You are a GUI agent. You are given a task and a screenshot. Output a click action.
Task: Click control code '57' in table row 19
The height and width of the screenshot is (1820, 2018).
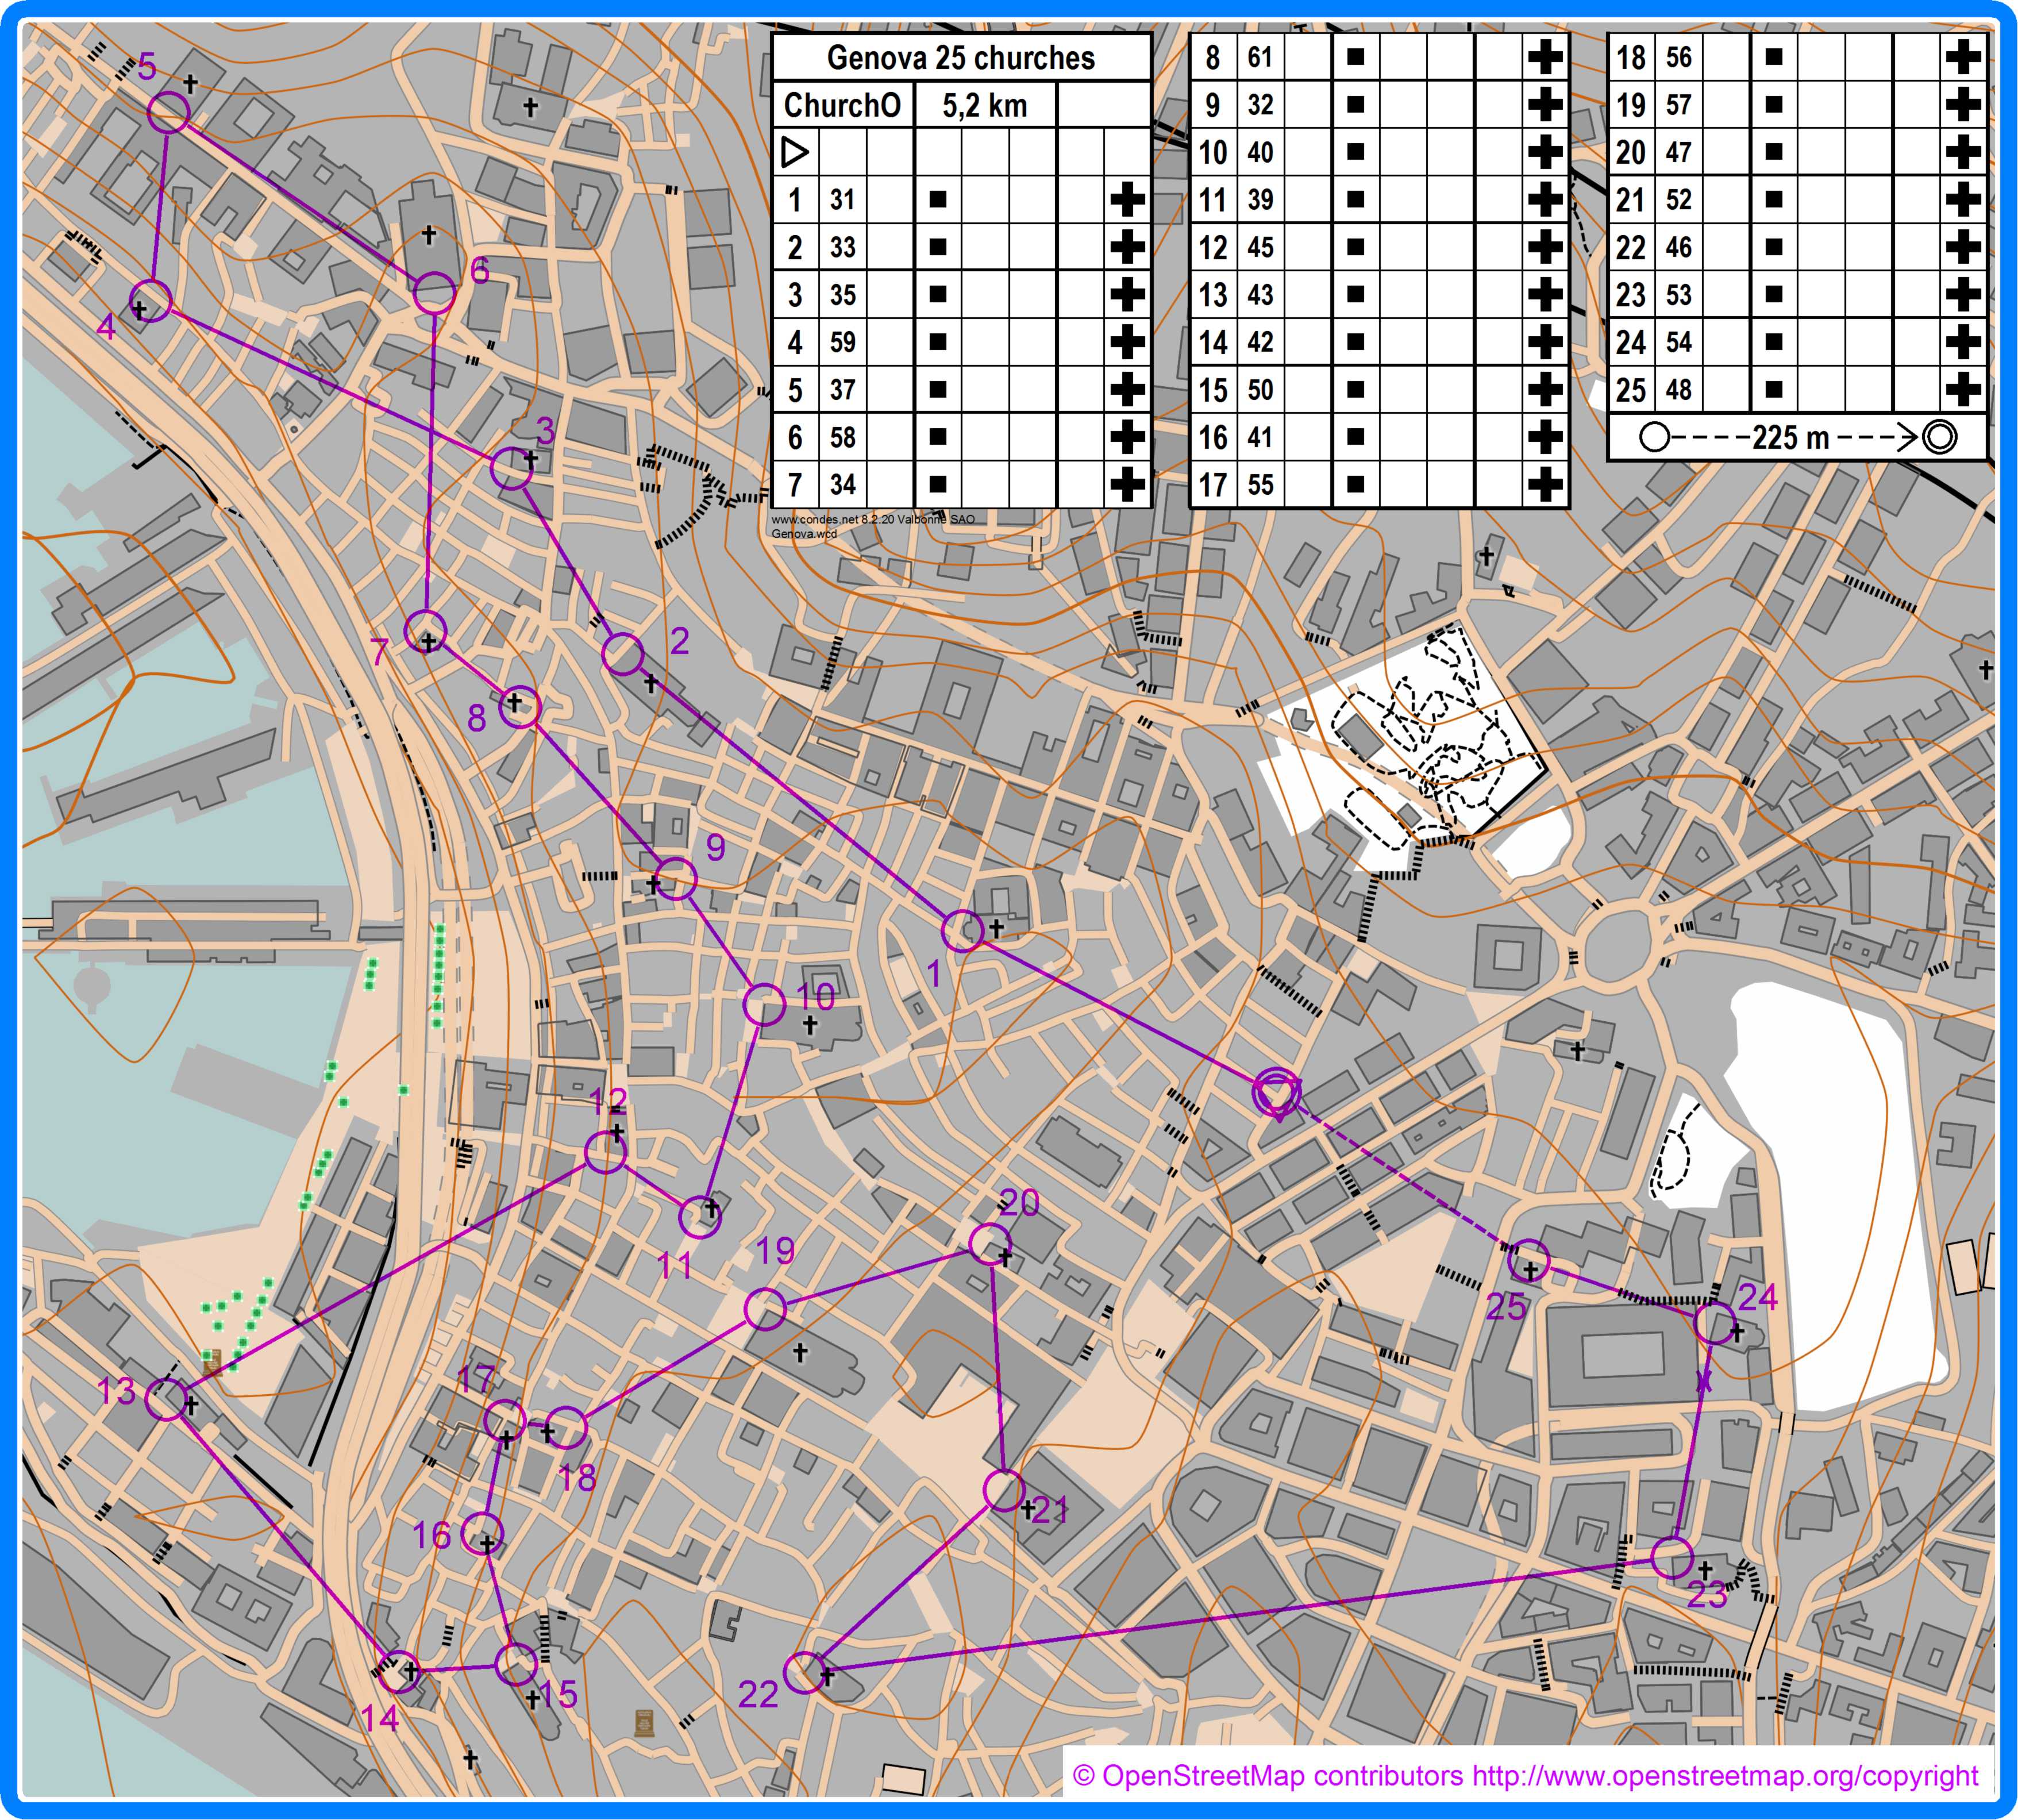1678,105
